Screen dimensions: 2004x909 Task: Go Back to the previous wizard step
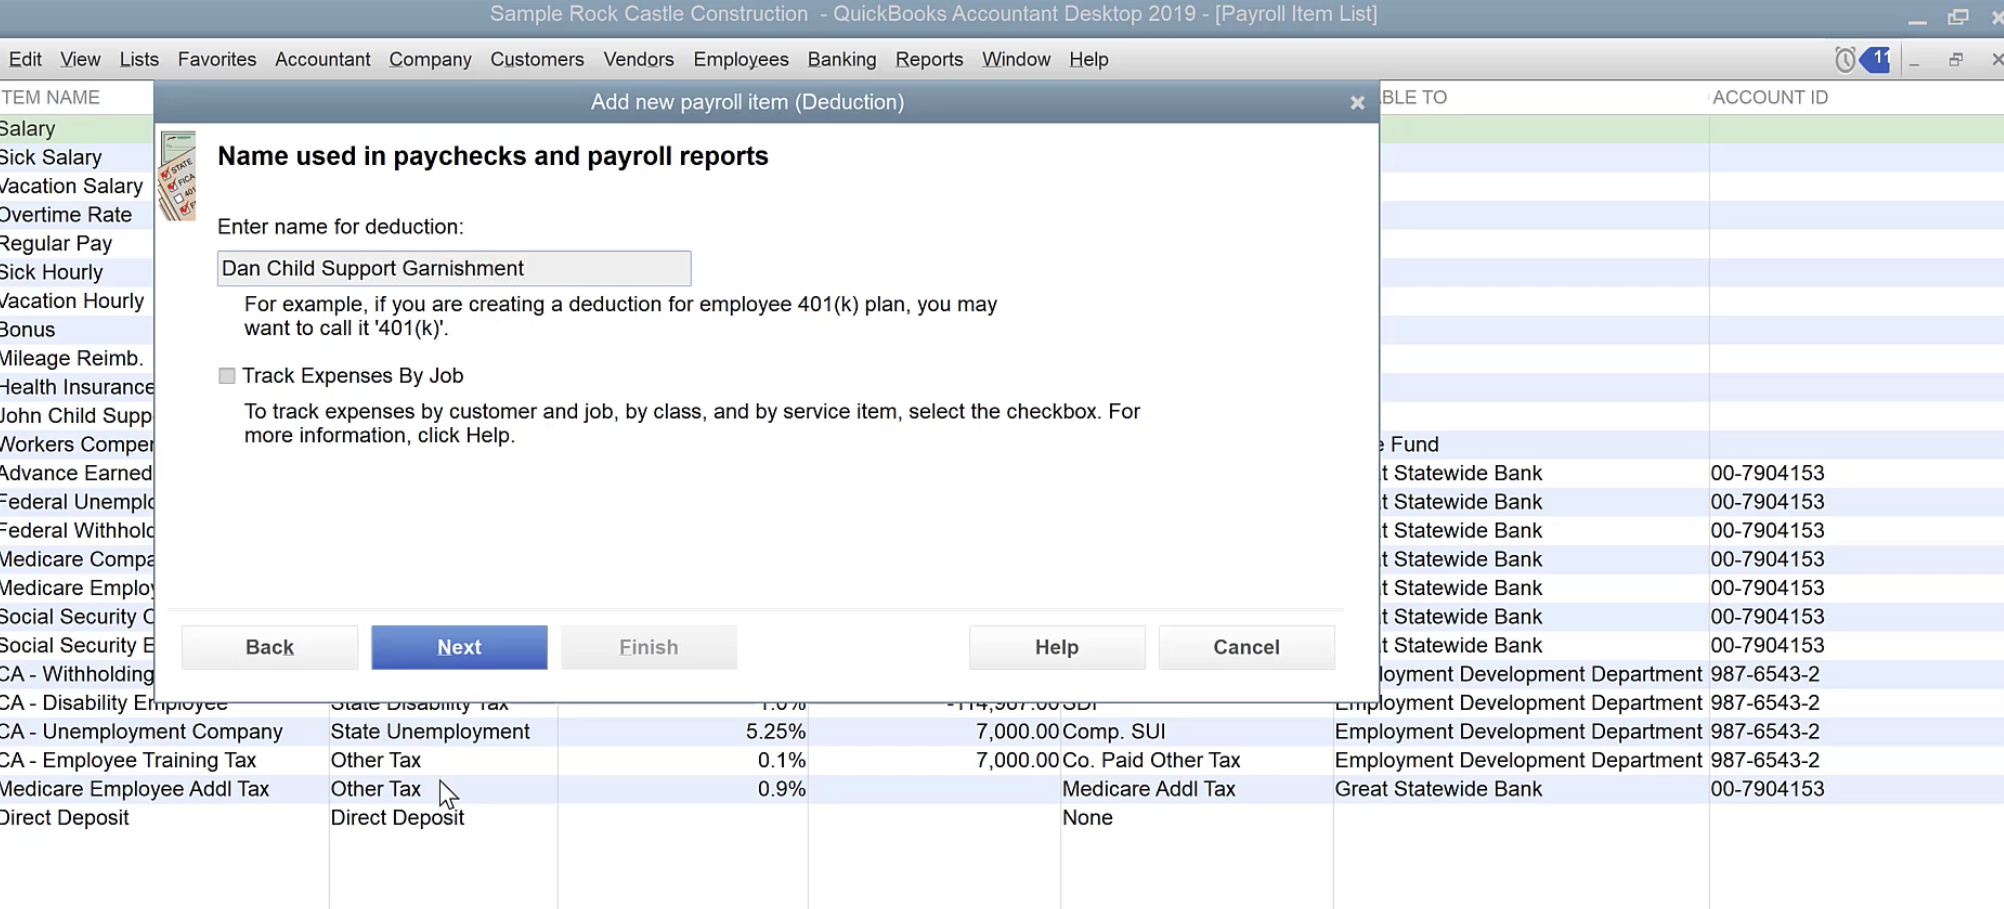click(269, 647)
